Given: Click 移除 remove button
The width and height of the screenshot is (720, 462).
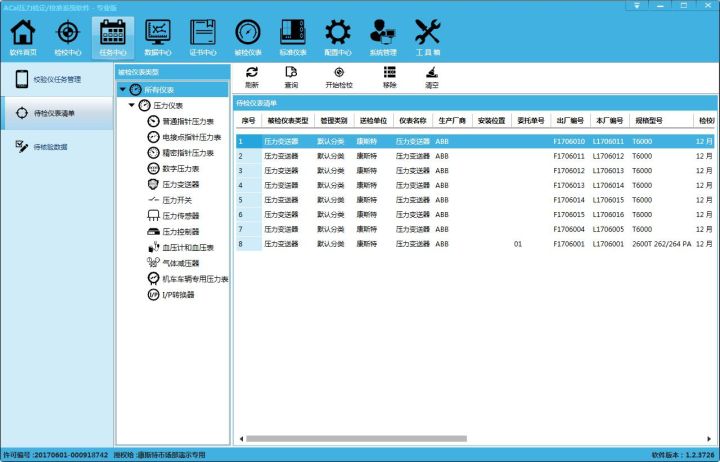Looking at the screenshot, I should [x=389, y=77].
